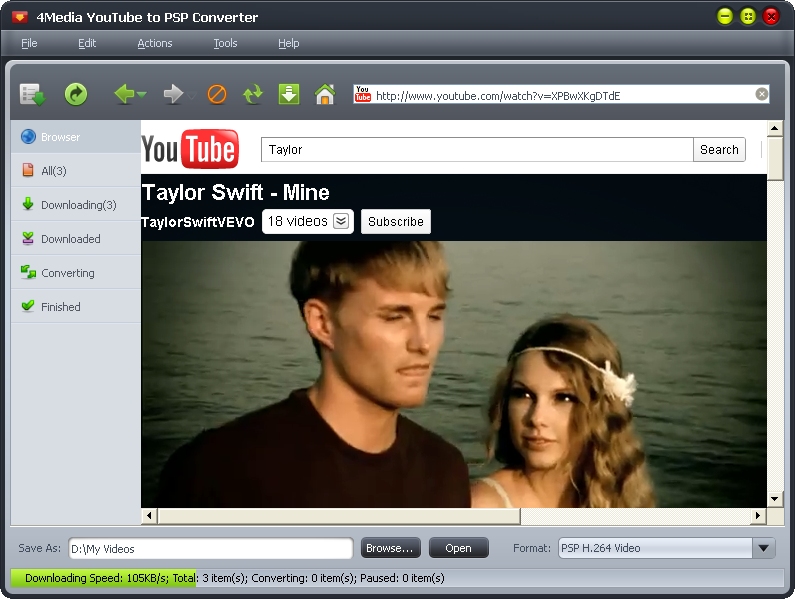Click YouTube search box containing Taylor
795x599 pixels.
(477, 150)
